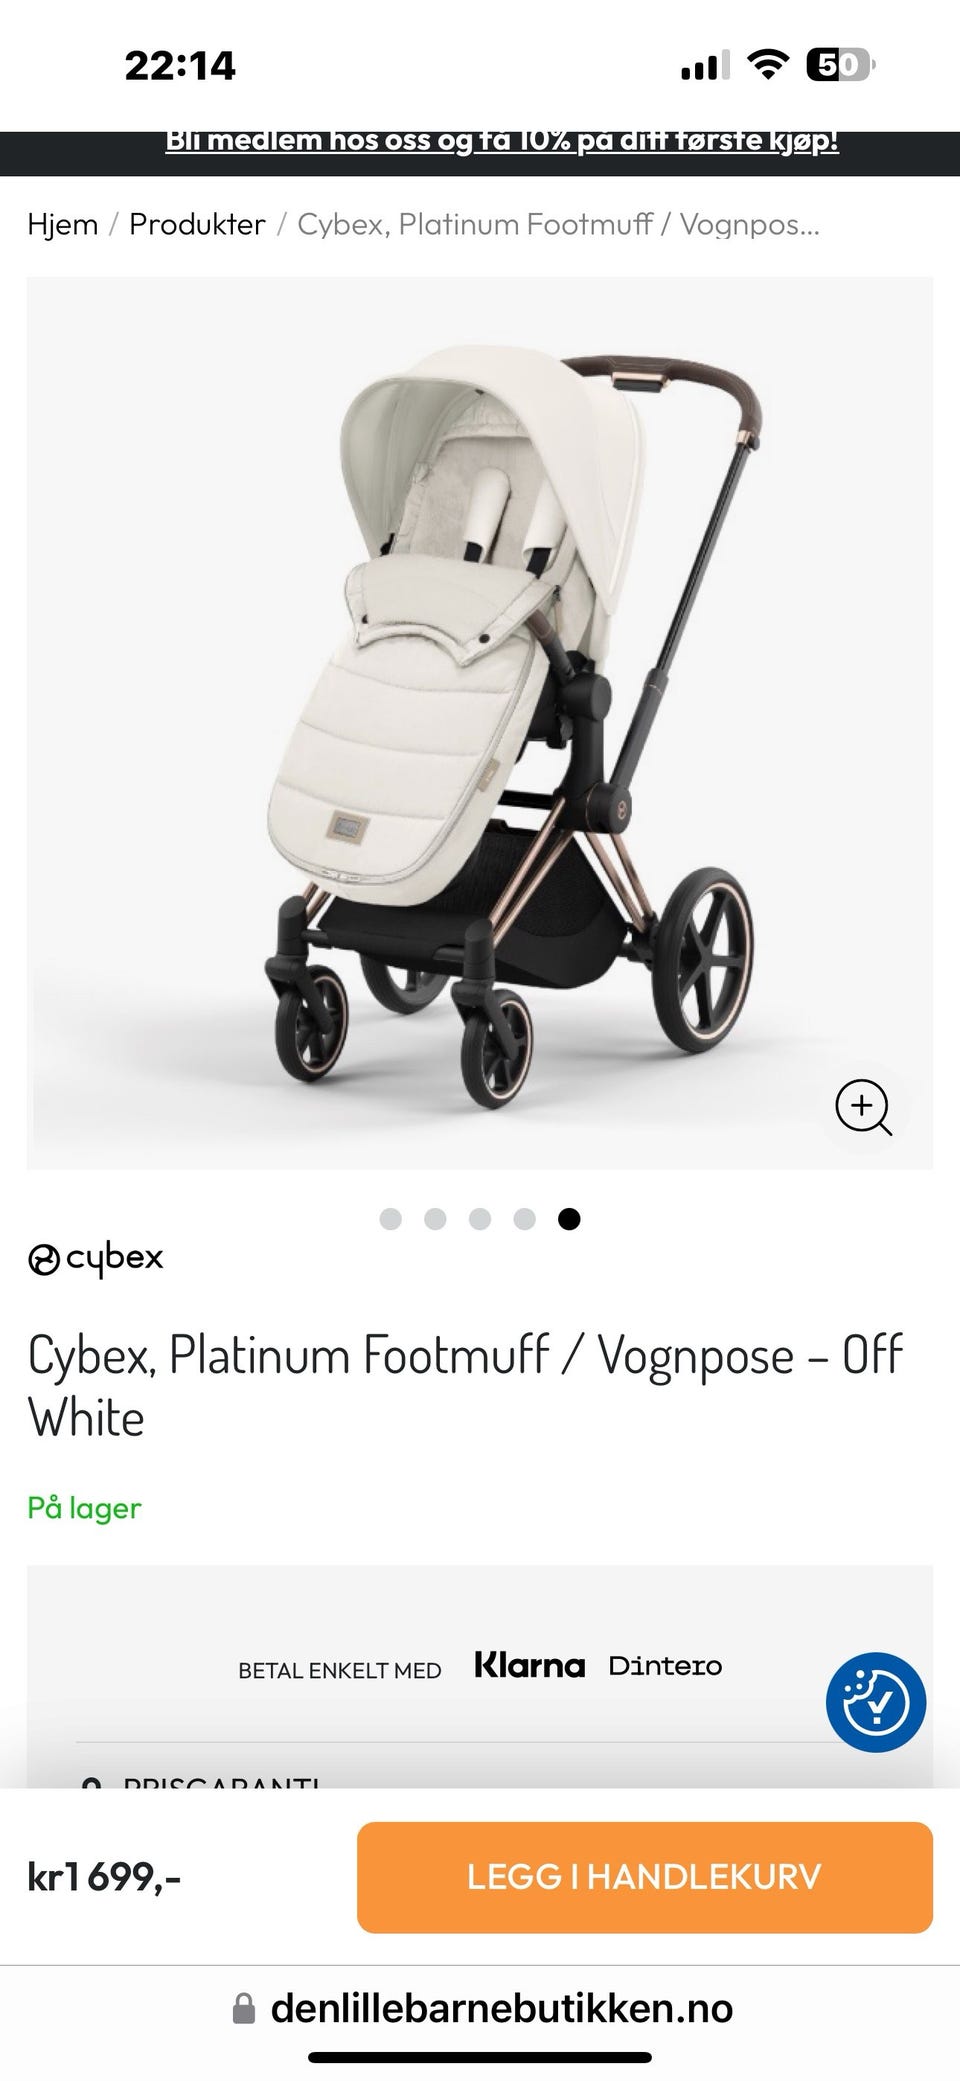Select the third image carousel dot

pyautogui.click(x=480, y=1219)
